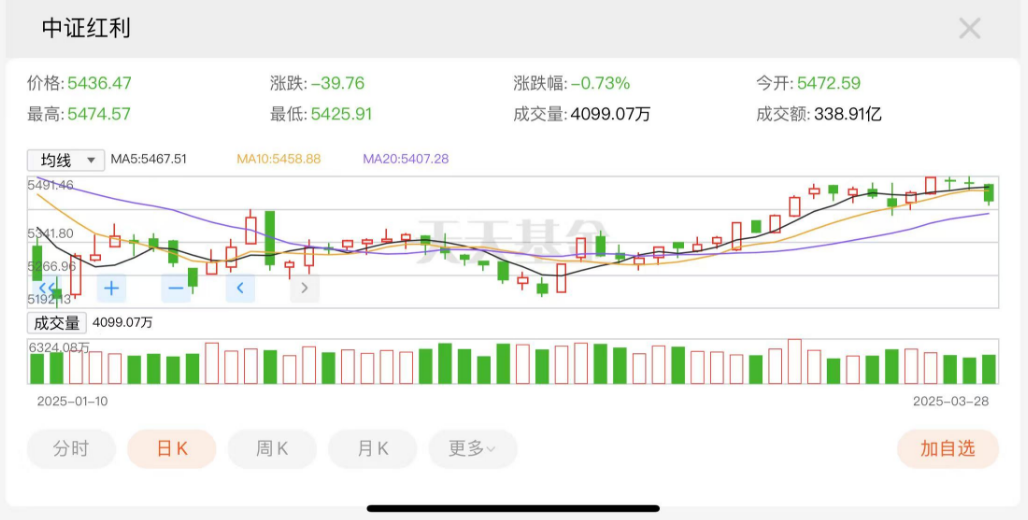
Task: Click the 5491.46 price axis label
Action: tap(50, 185)
